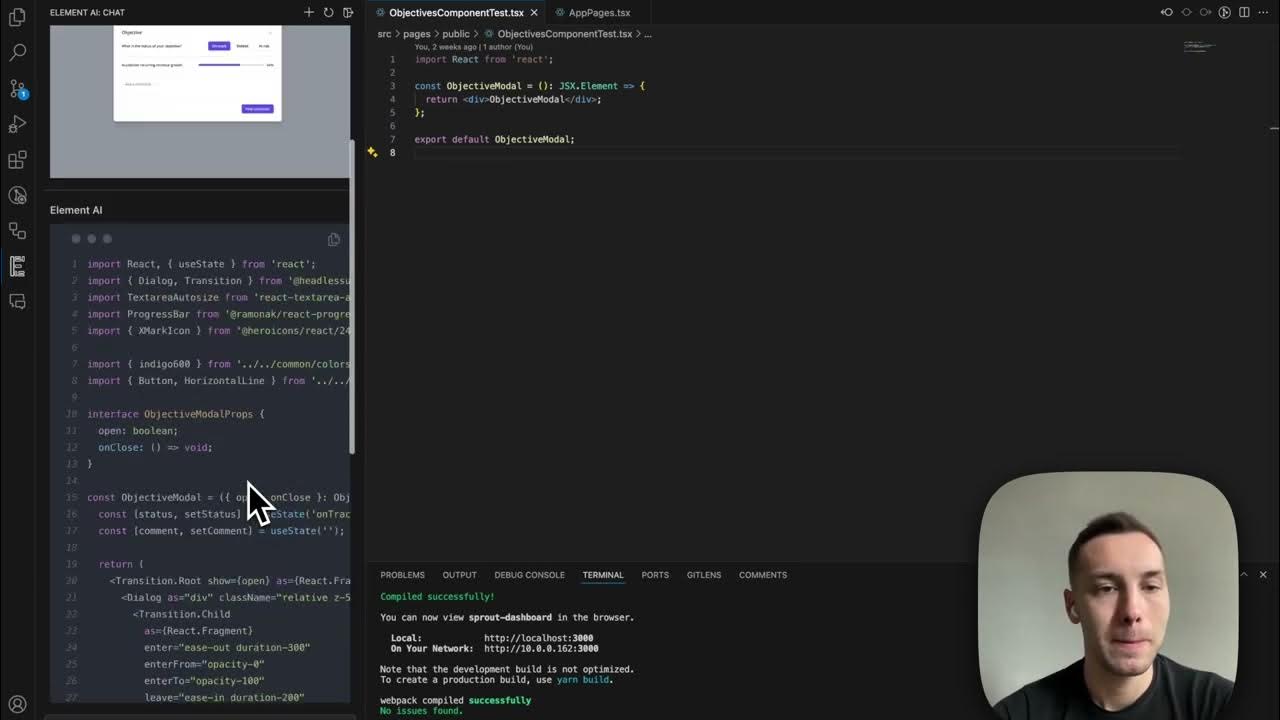
Task: Toggle split editor right
Action: click(1244, 12)
